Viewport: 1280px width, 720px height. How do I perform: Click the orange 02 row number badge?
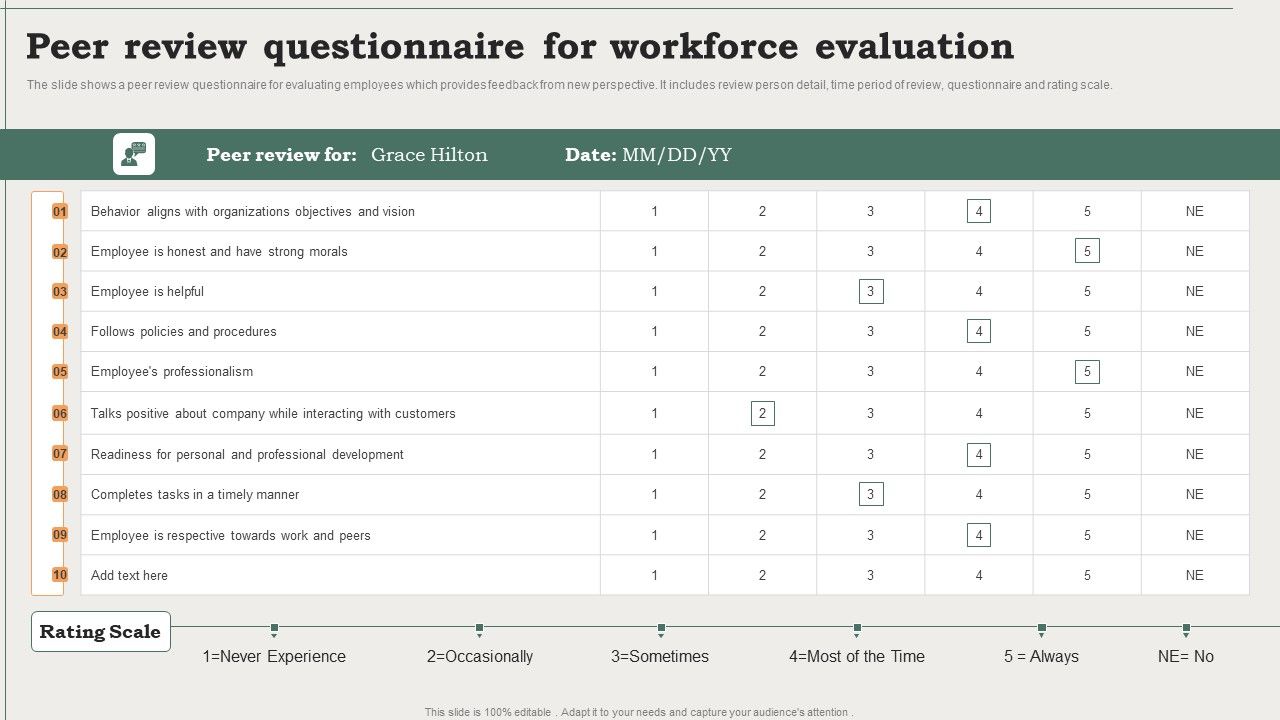pyautogui.click(x=60, y=252)
